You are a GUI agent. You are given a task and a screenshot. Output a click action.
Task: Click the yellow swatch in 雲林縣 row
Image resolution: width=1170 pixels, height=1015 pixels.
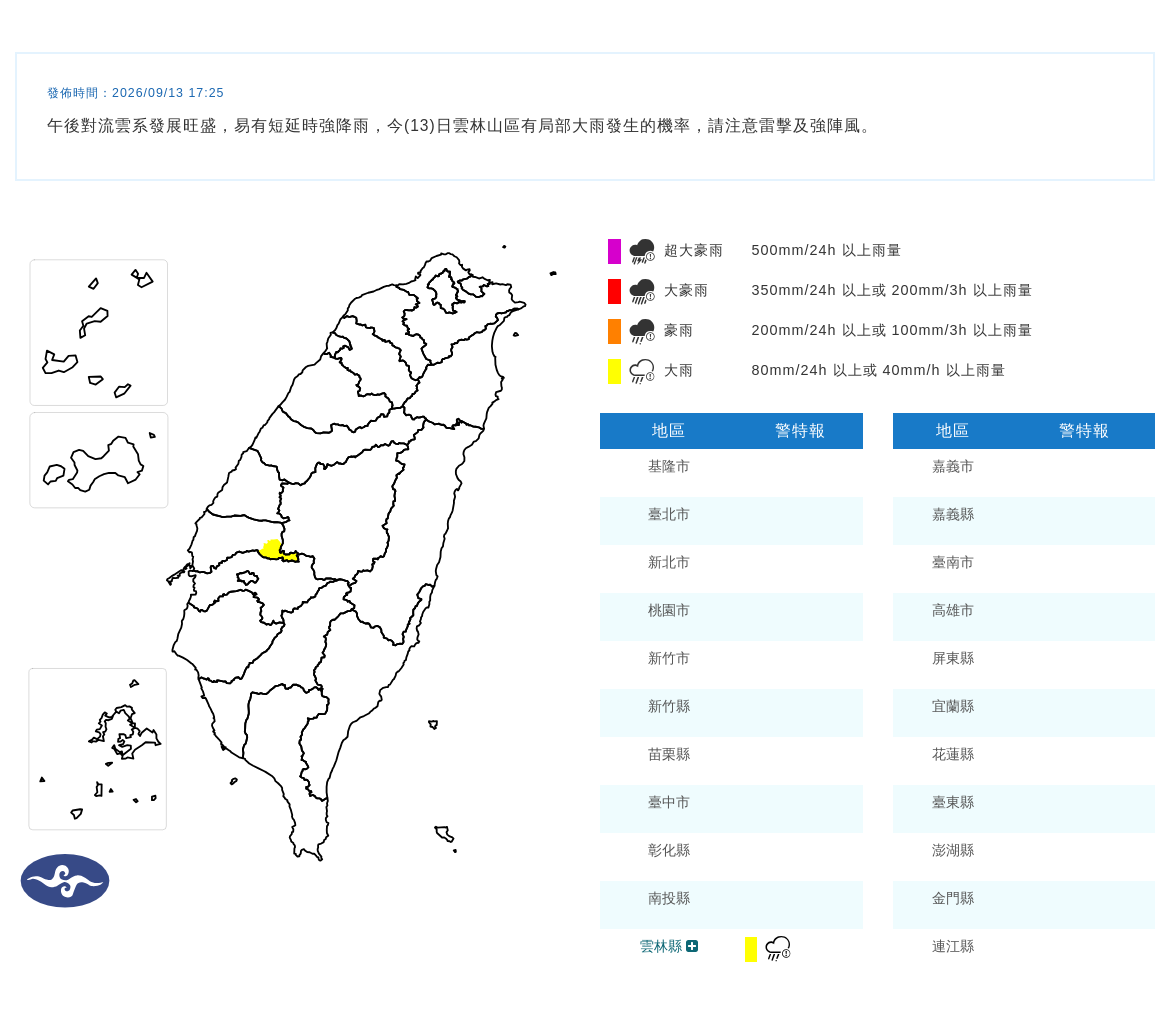(751, 949)
